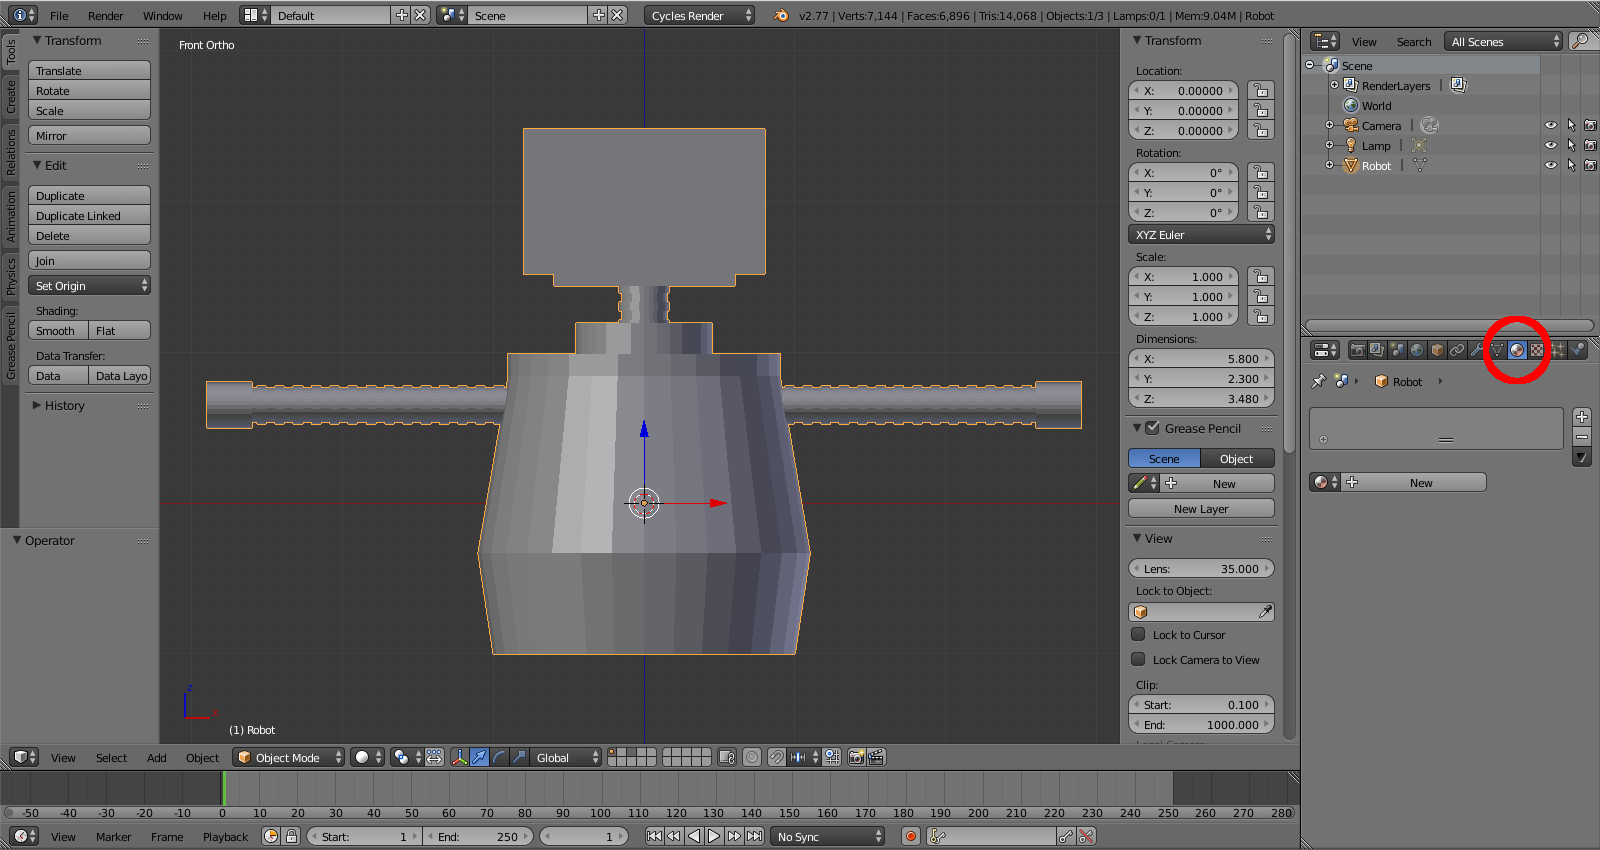Viewport: 1600px width, 850px height.
Task: Switch to the Create tab
Action: coord(11,97)
